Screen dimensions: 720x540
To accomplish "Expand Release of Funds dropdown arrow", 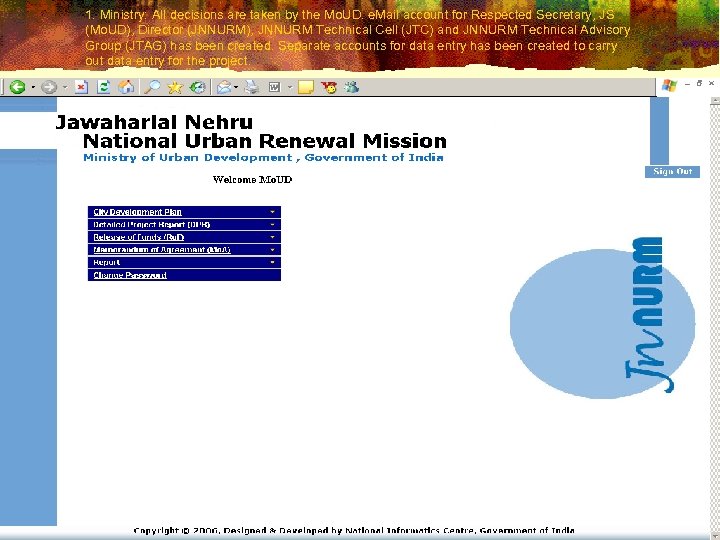I will (x=272, y=237).
